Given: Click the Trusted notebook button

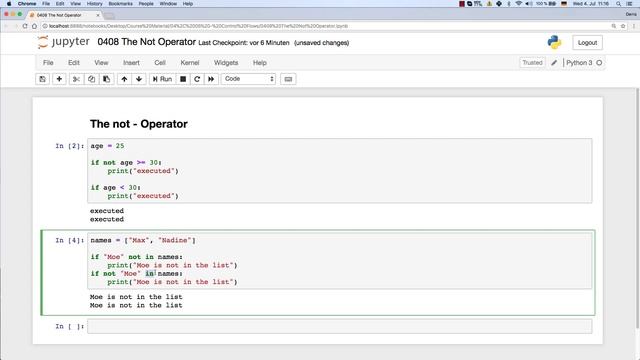Looking at the screenshot, I should tap(532, 63).
